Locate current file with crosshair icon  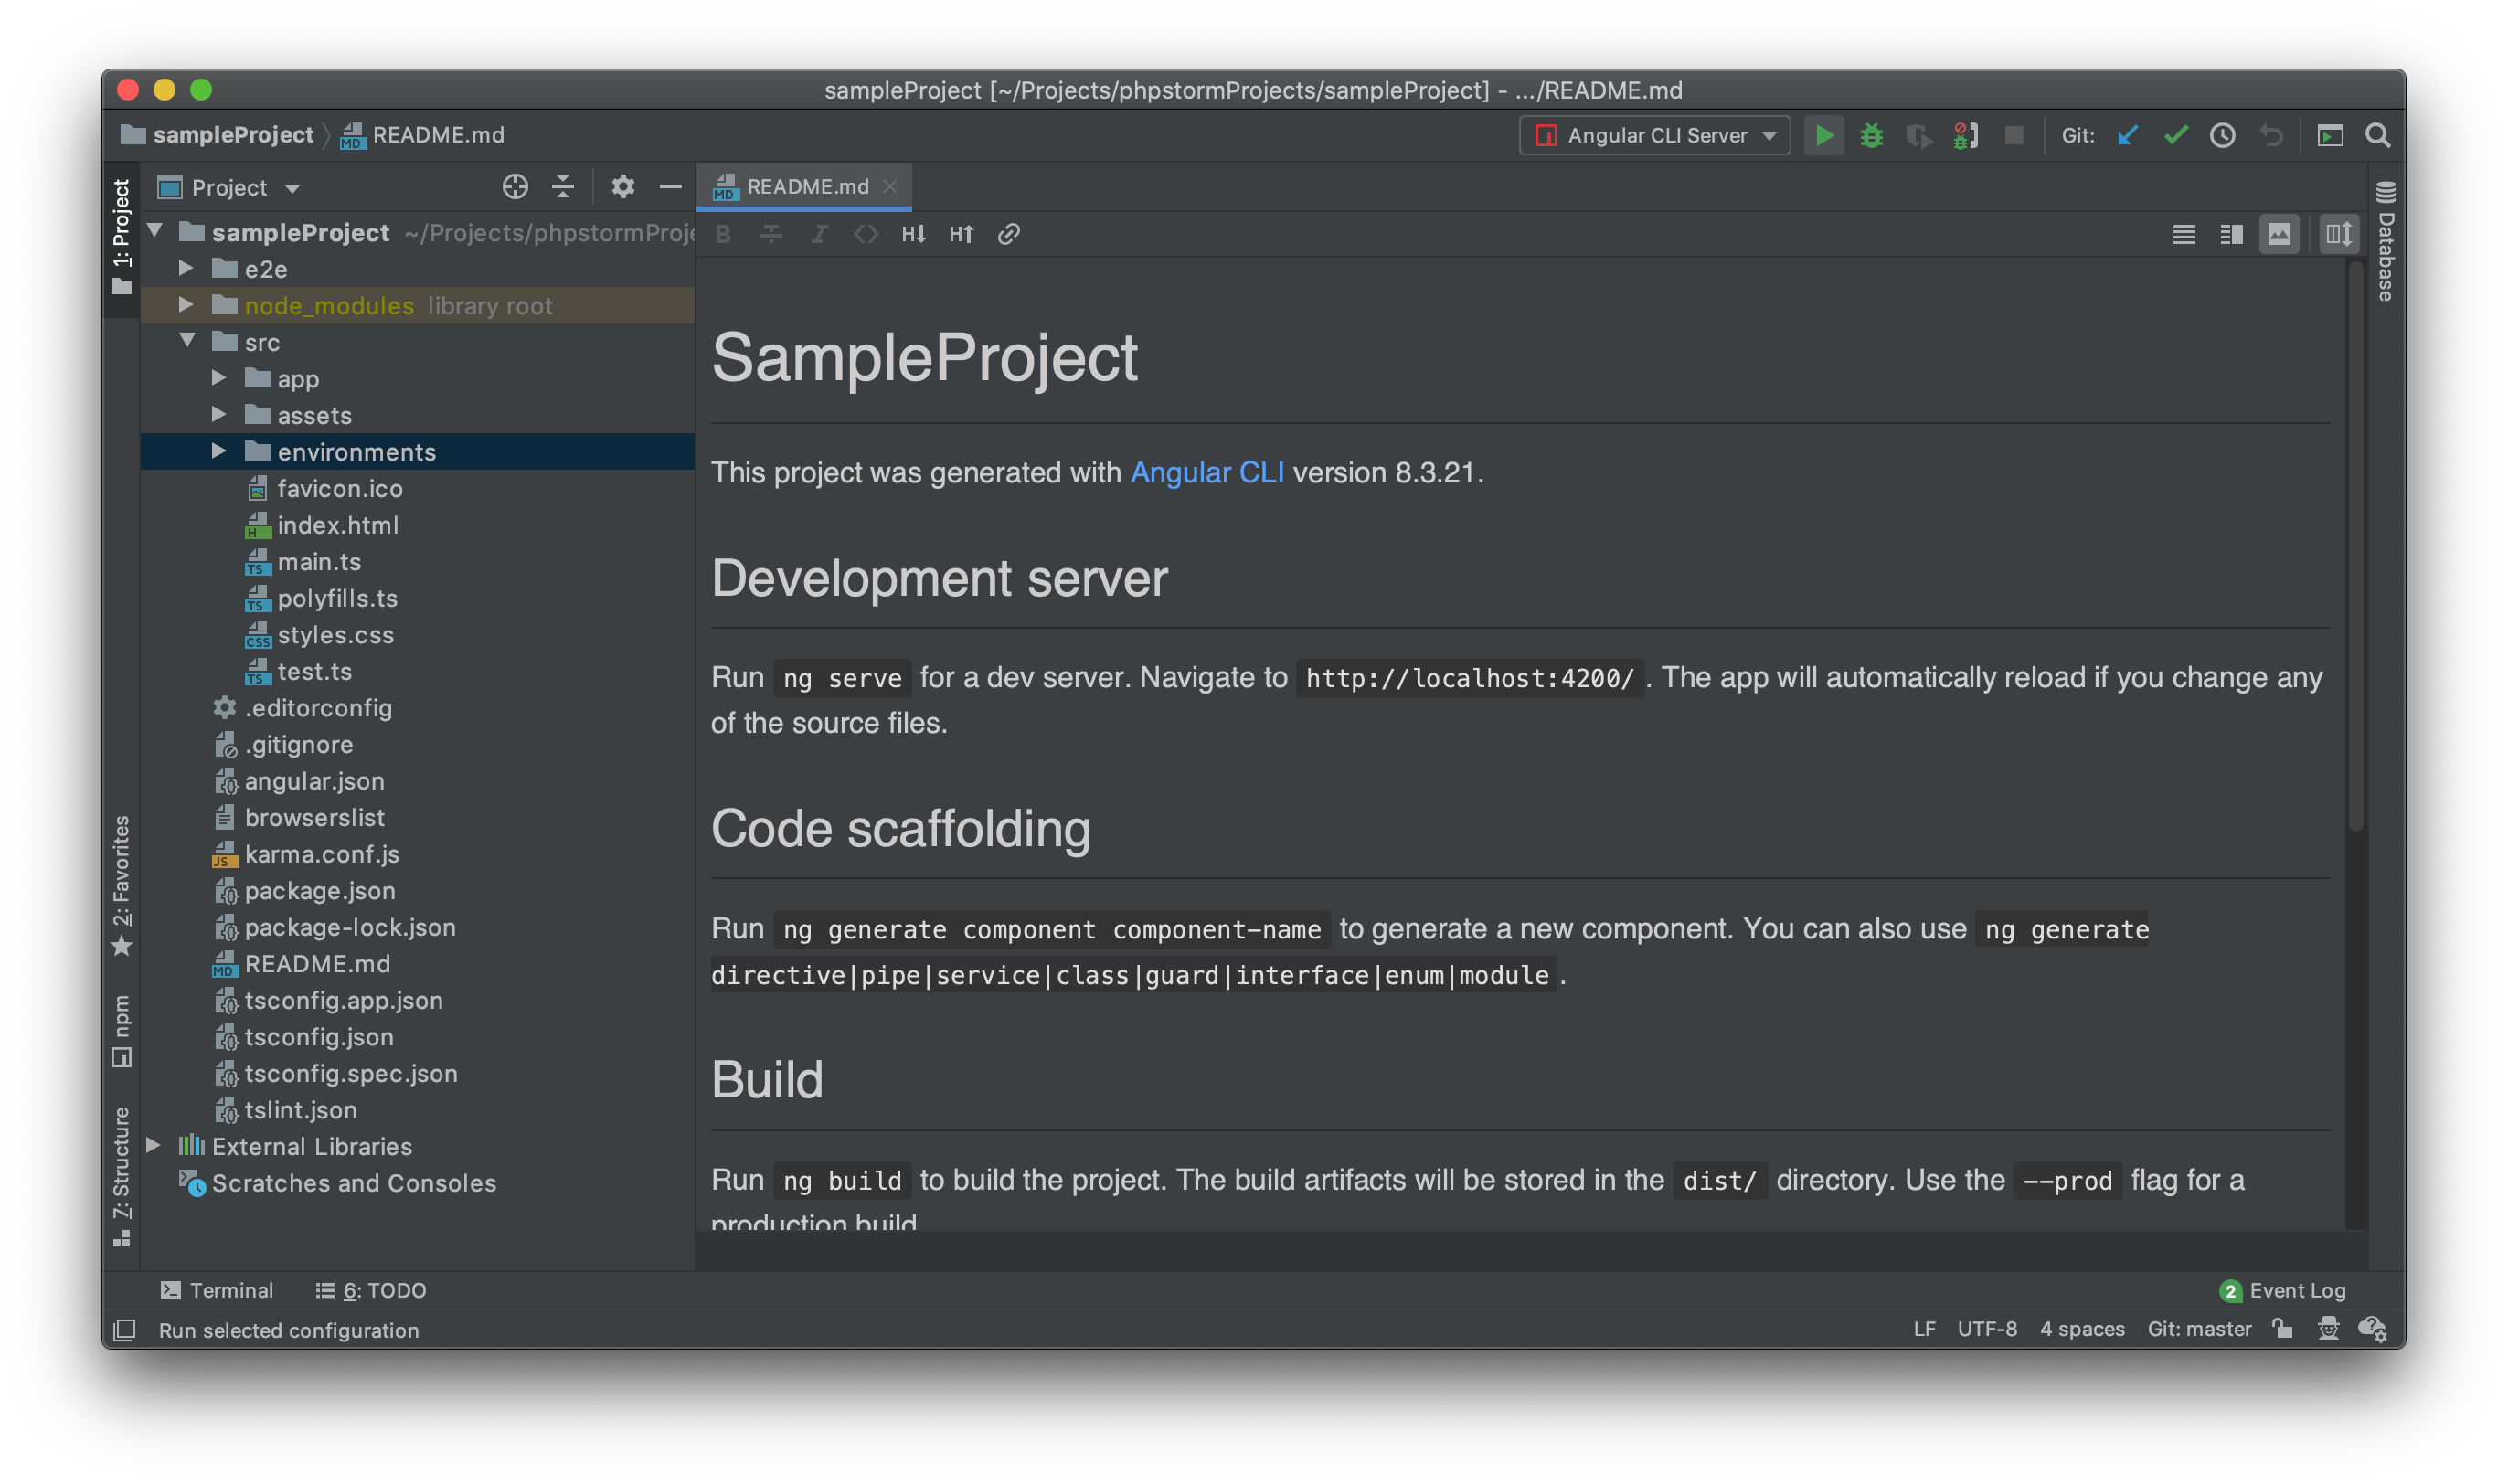coord(515,187)
